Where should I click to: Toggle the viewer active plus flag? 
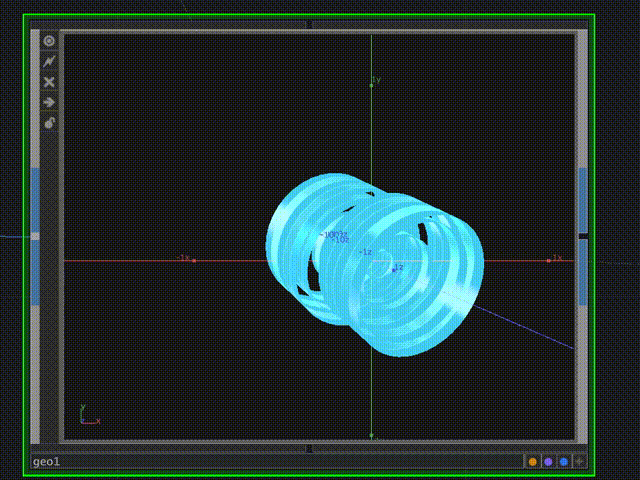(x=579, y=462)
